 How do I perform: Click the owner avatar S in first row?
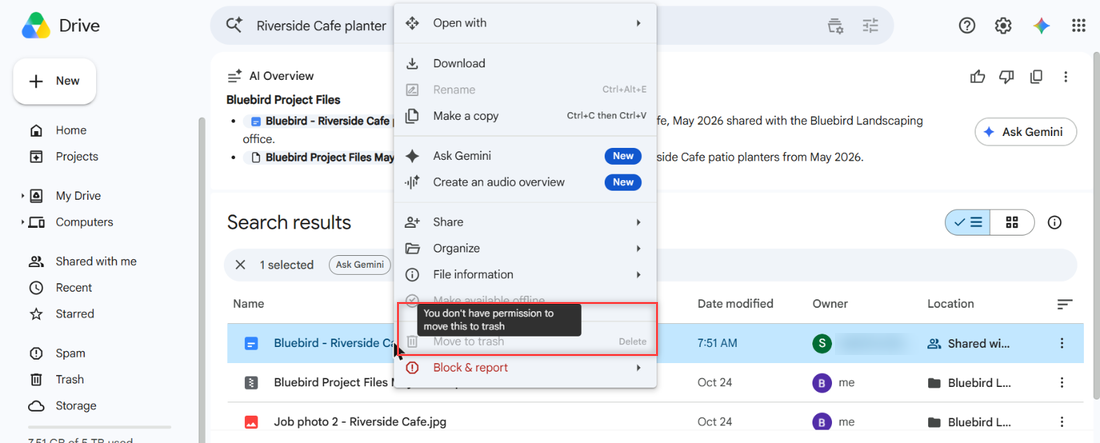pos(821,343)
